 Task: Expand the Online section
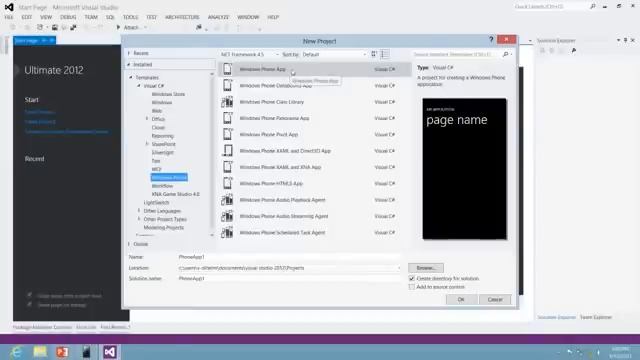(x=129, y=244)
